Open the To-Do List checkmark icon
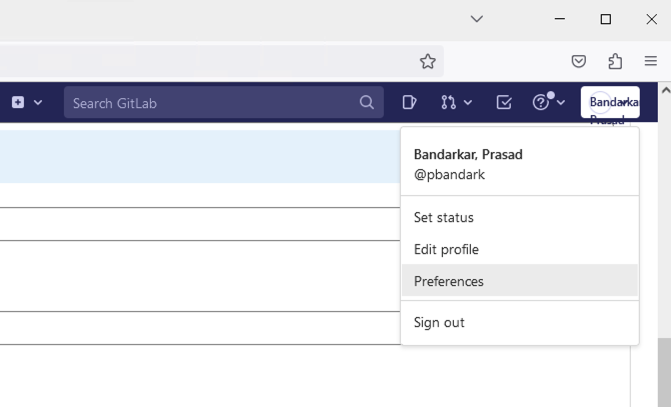671x407 pixels. click(504, 102)
